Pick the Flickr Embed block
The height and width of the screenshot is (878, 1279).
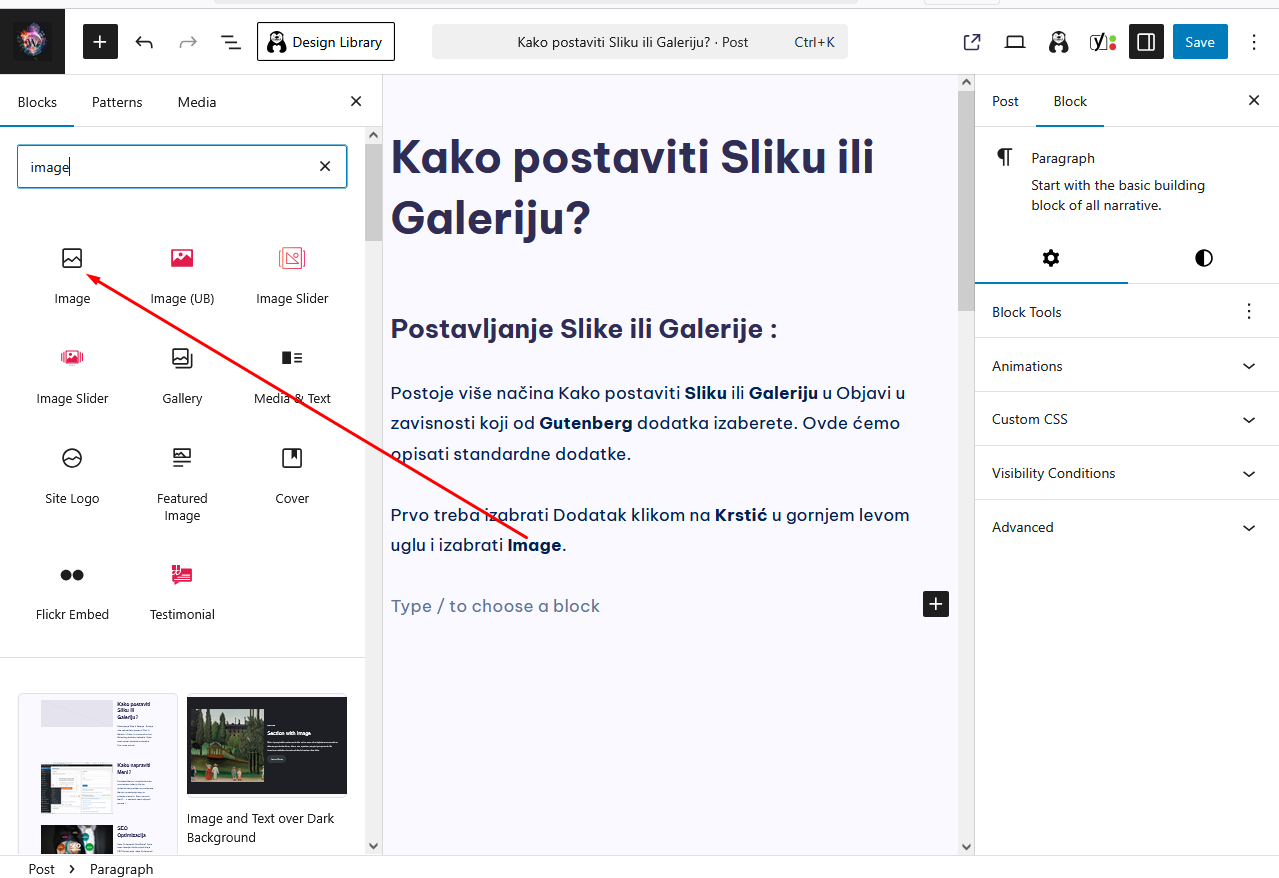tap(72, 575)
